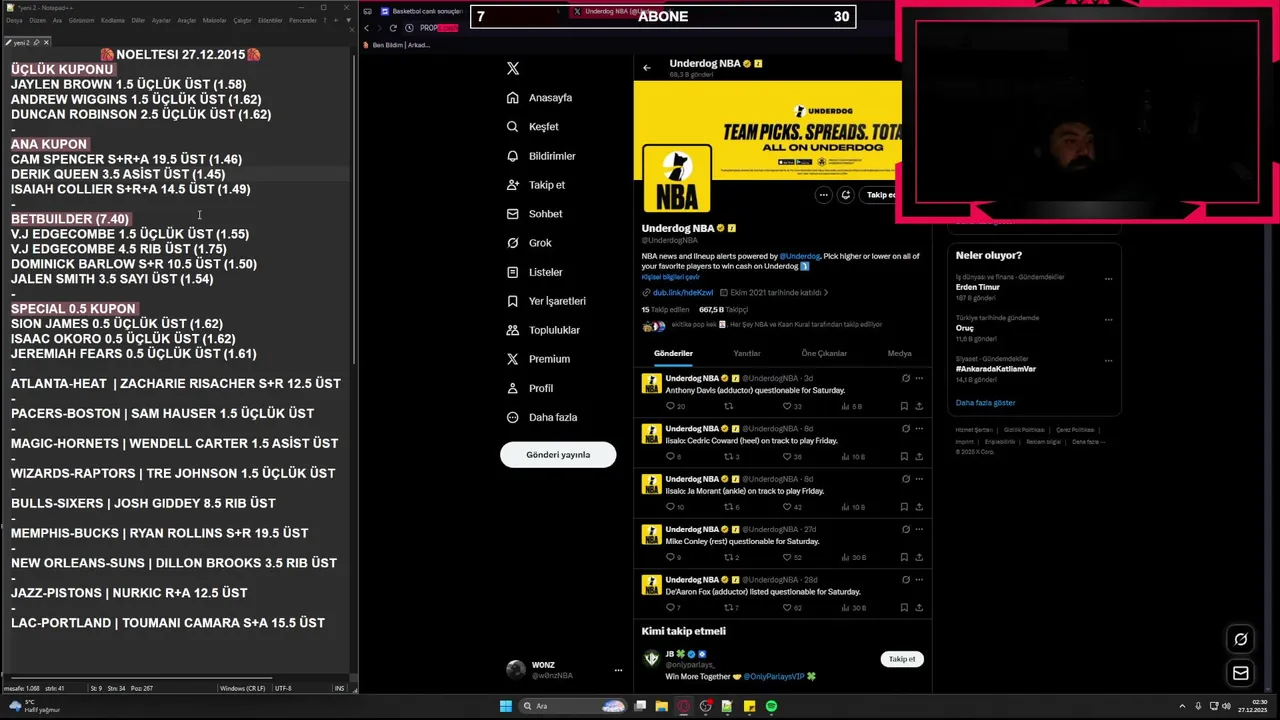Open more menu on Anthony Davis post

[919, 378]
